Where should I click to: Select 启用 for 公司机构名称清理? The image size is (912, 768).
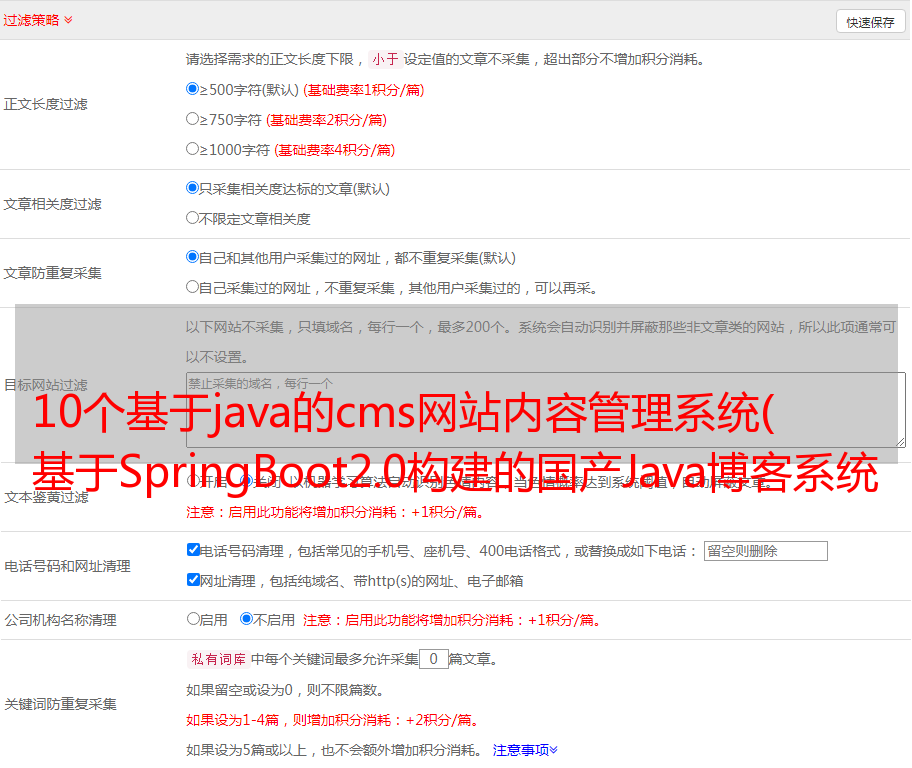(193, 619)
